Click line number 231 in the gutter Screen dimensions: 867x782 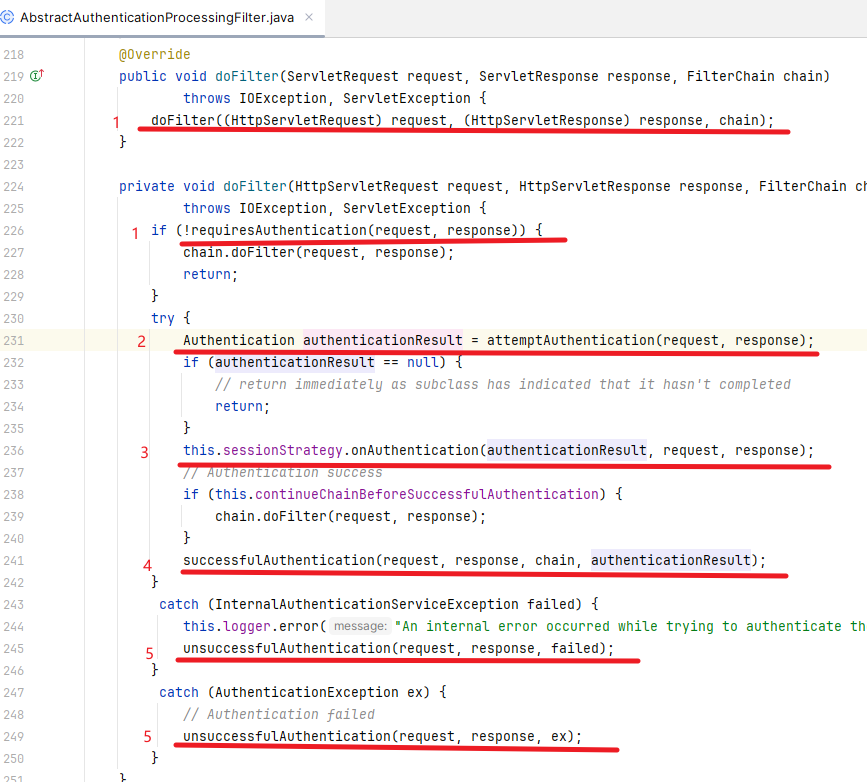pyautogui.click(x=14, y=340)
